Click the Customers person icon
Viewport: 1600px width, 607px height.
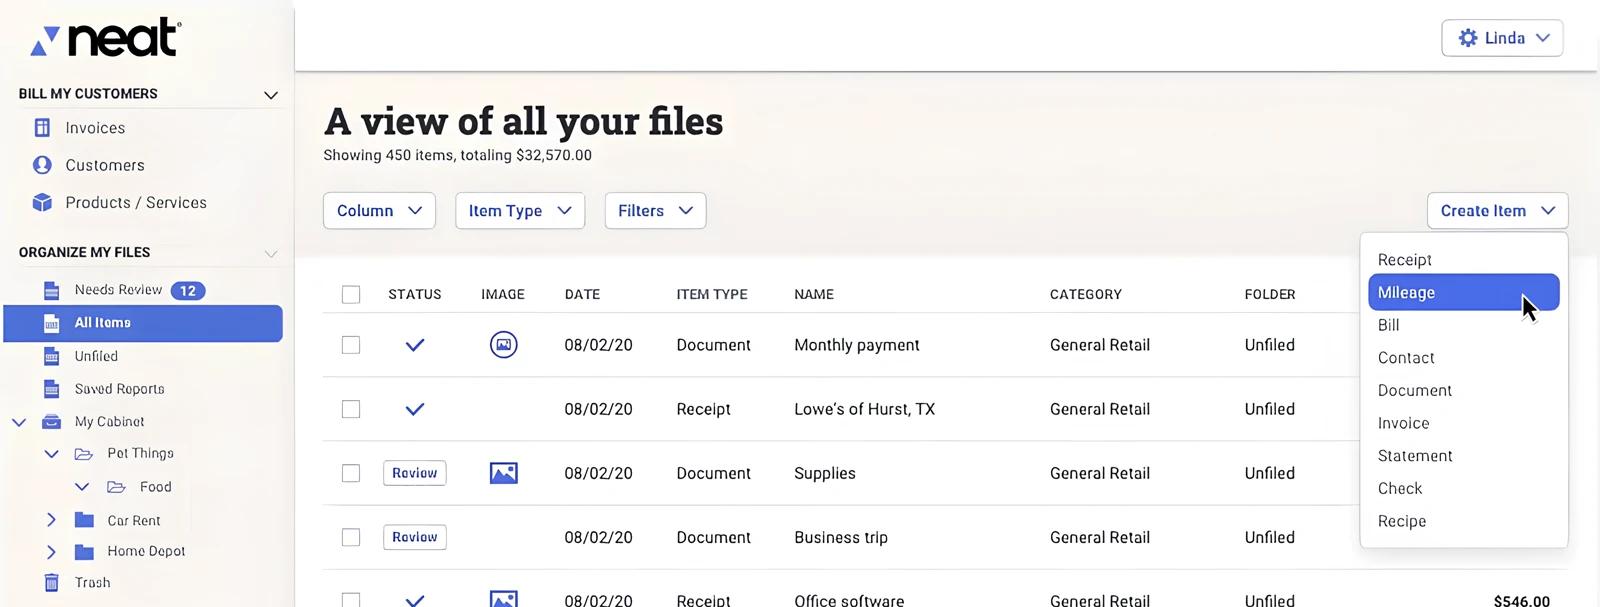pyautogui.click(x=42, y=165)
